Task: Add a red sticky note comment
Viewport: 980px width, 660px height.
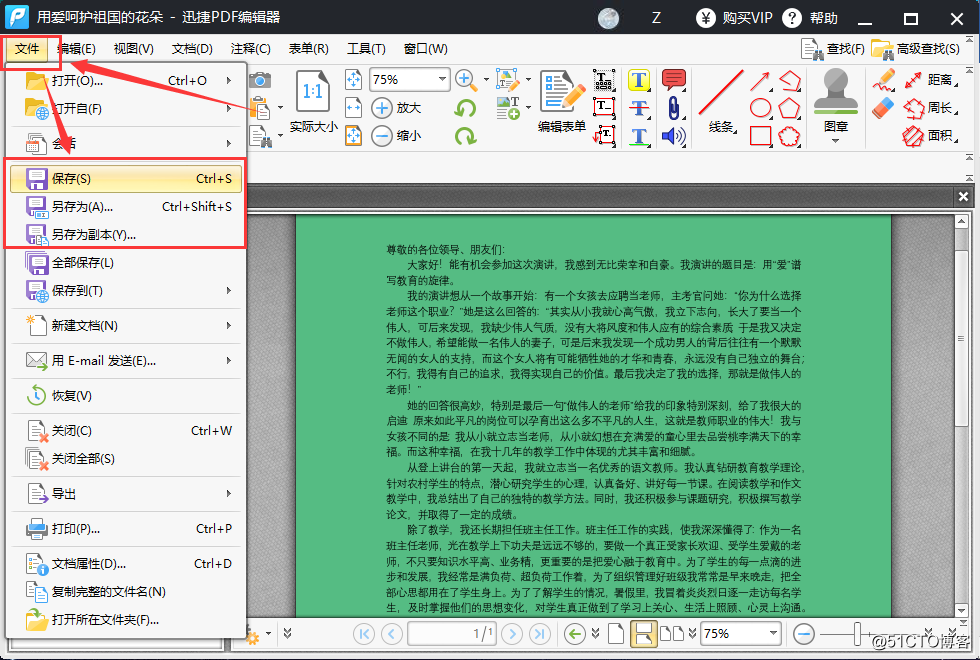Action: [x=673, y=80]
